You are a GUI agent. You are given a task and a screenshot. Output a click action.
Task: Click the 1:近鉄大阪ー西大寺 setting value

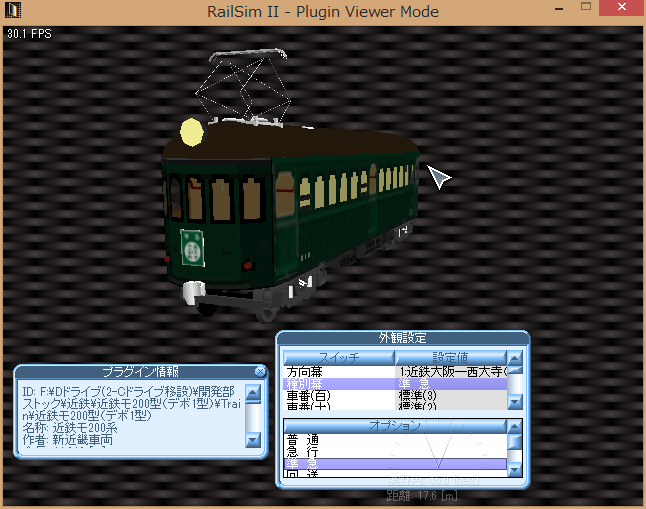(452, 372)
